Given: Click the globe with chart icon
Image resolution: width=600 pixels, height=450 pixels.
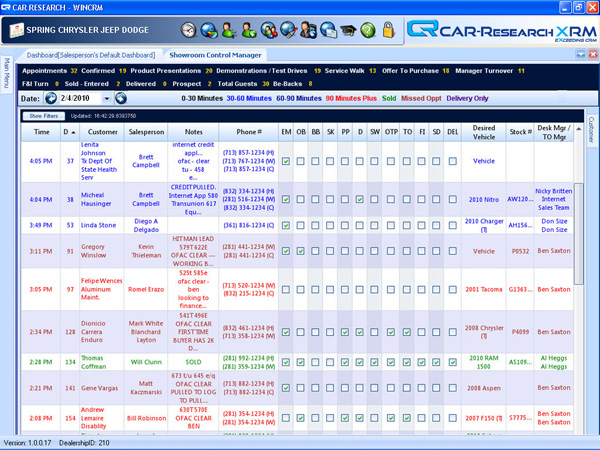Looking at the screenshot, I should tap(209, 30).
